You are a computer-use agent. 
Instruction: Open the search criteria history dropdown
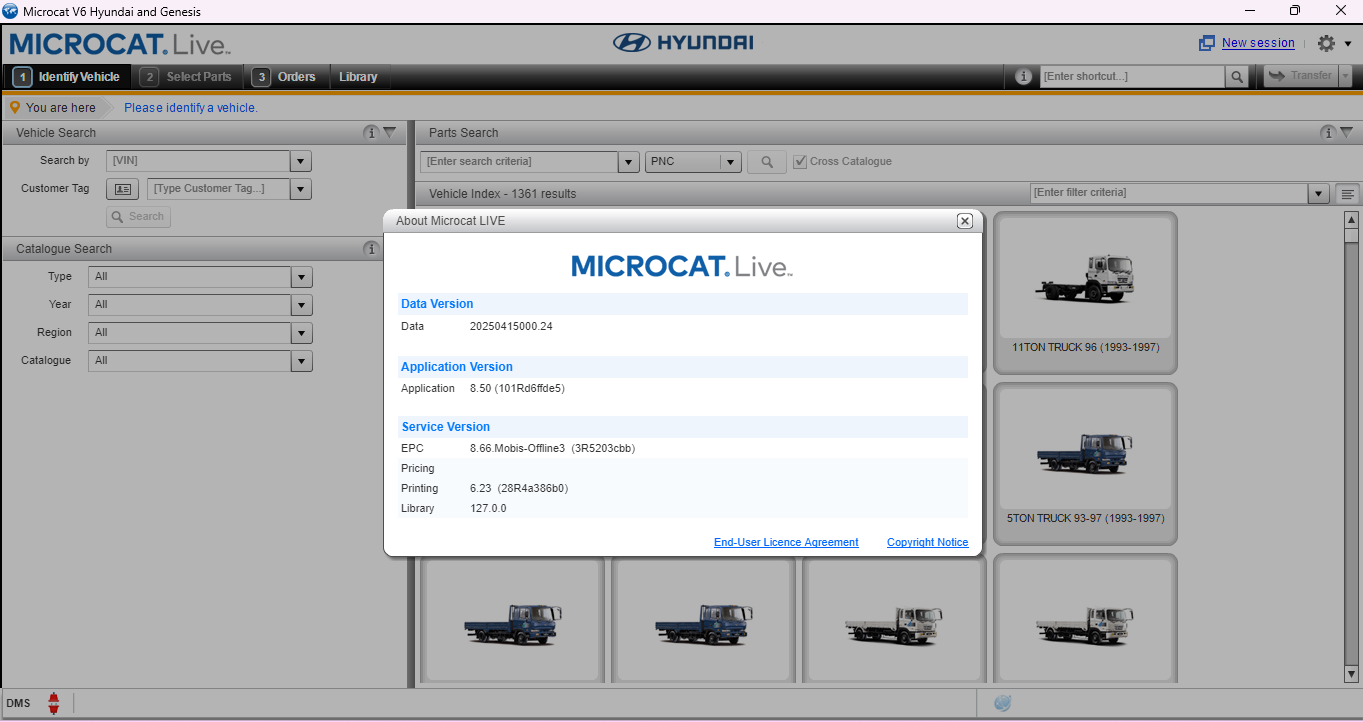pyautogui.click(x=629, y=162)
